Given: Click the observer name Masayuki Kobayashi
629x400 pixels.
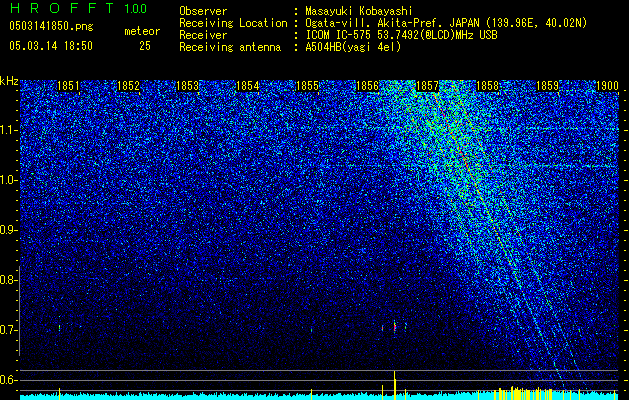Looking at the screenshot, I should coord(359,11).
